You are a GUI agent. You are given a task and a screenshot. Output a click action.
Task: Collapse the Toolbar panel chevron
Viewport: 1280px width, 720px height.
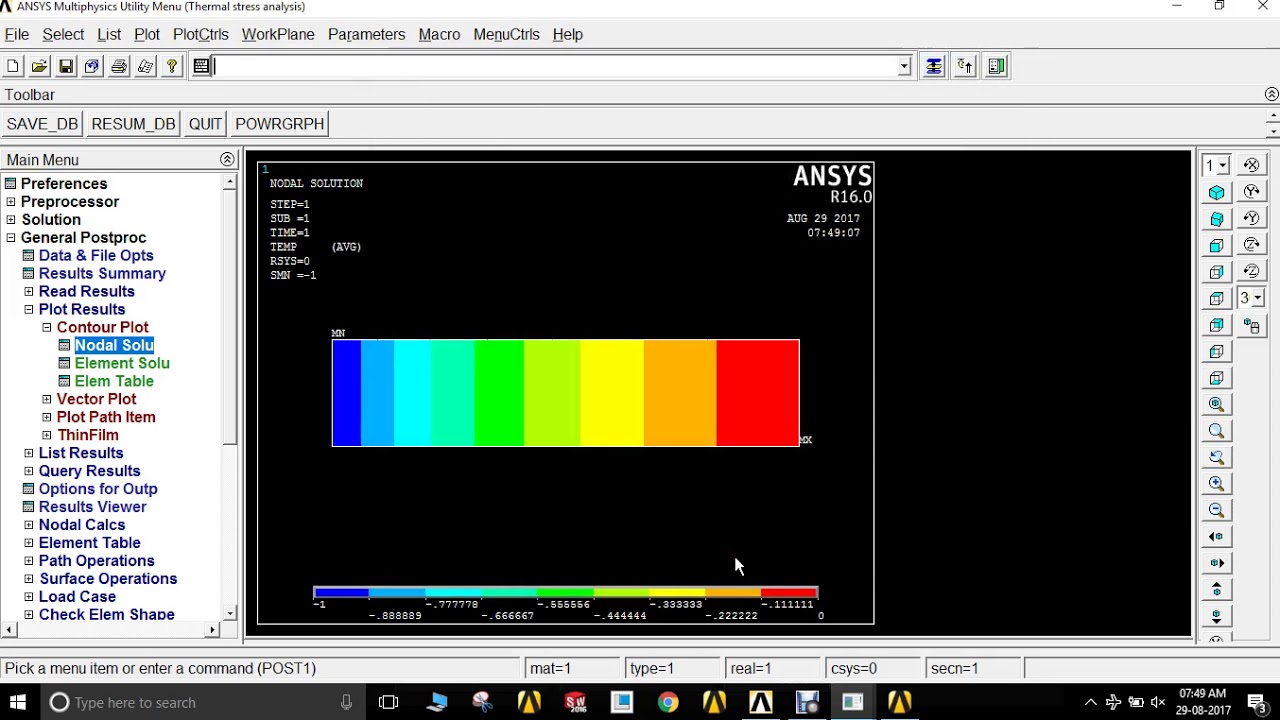pyautogui.click(x=1271, y=94)
